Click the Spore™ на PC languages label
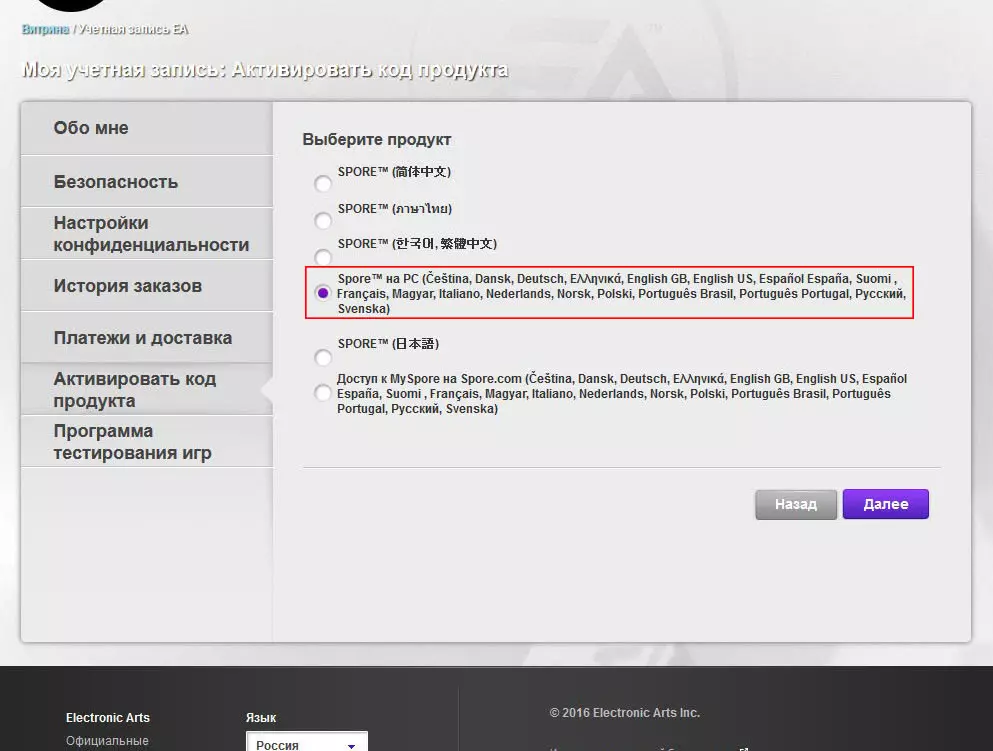993x751 pixels. (x=622, y=293)
